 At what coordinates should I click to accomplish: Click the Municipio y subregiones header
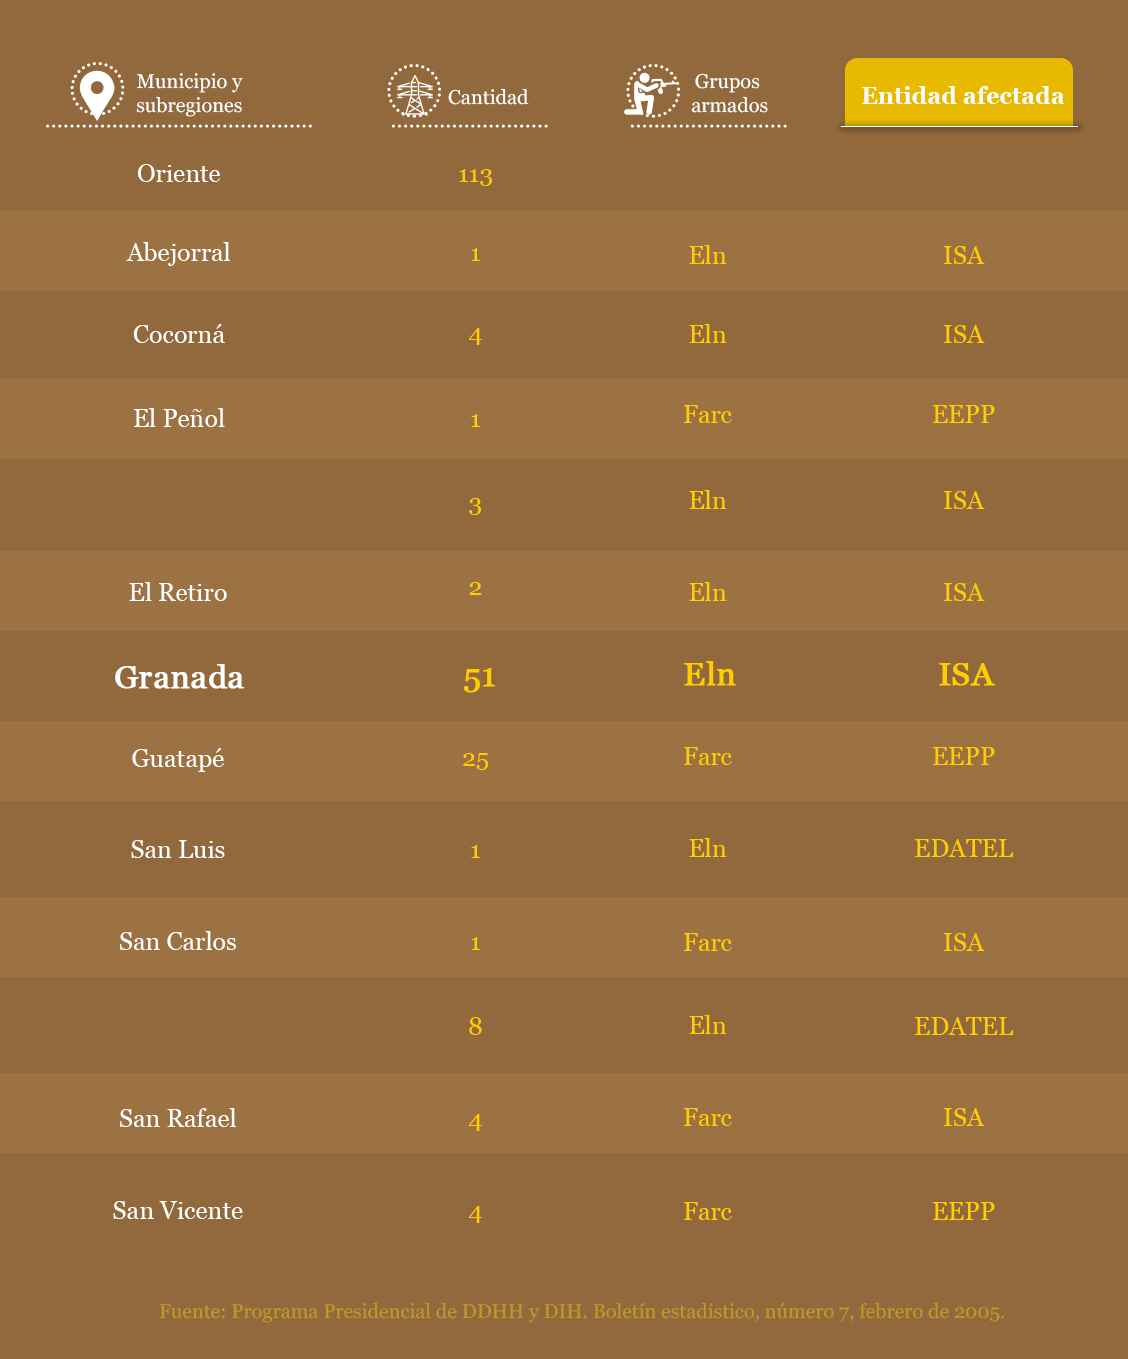[189, 93]
